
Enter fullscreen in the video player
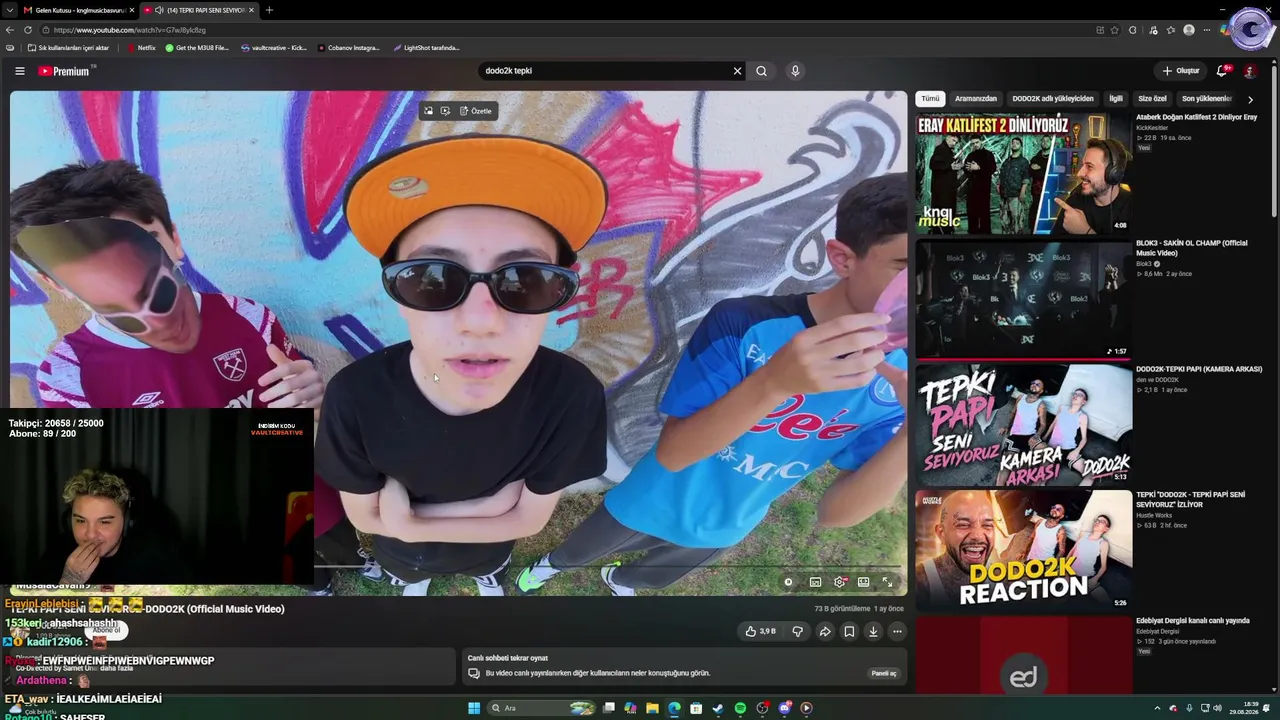(x=887, y=582)
